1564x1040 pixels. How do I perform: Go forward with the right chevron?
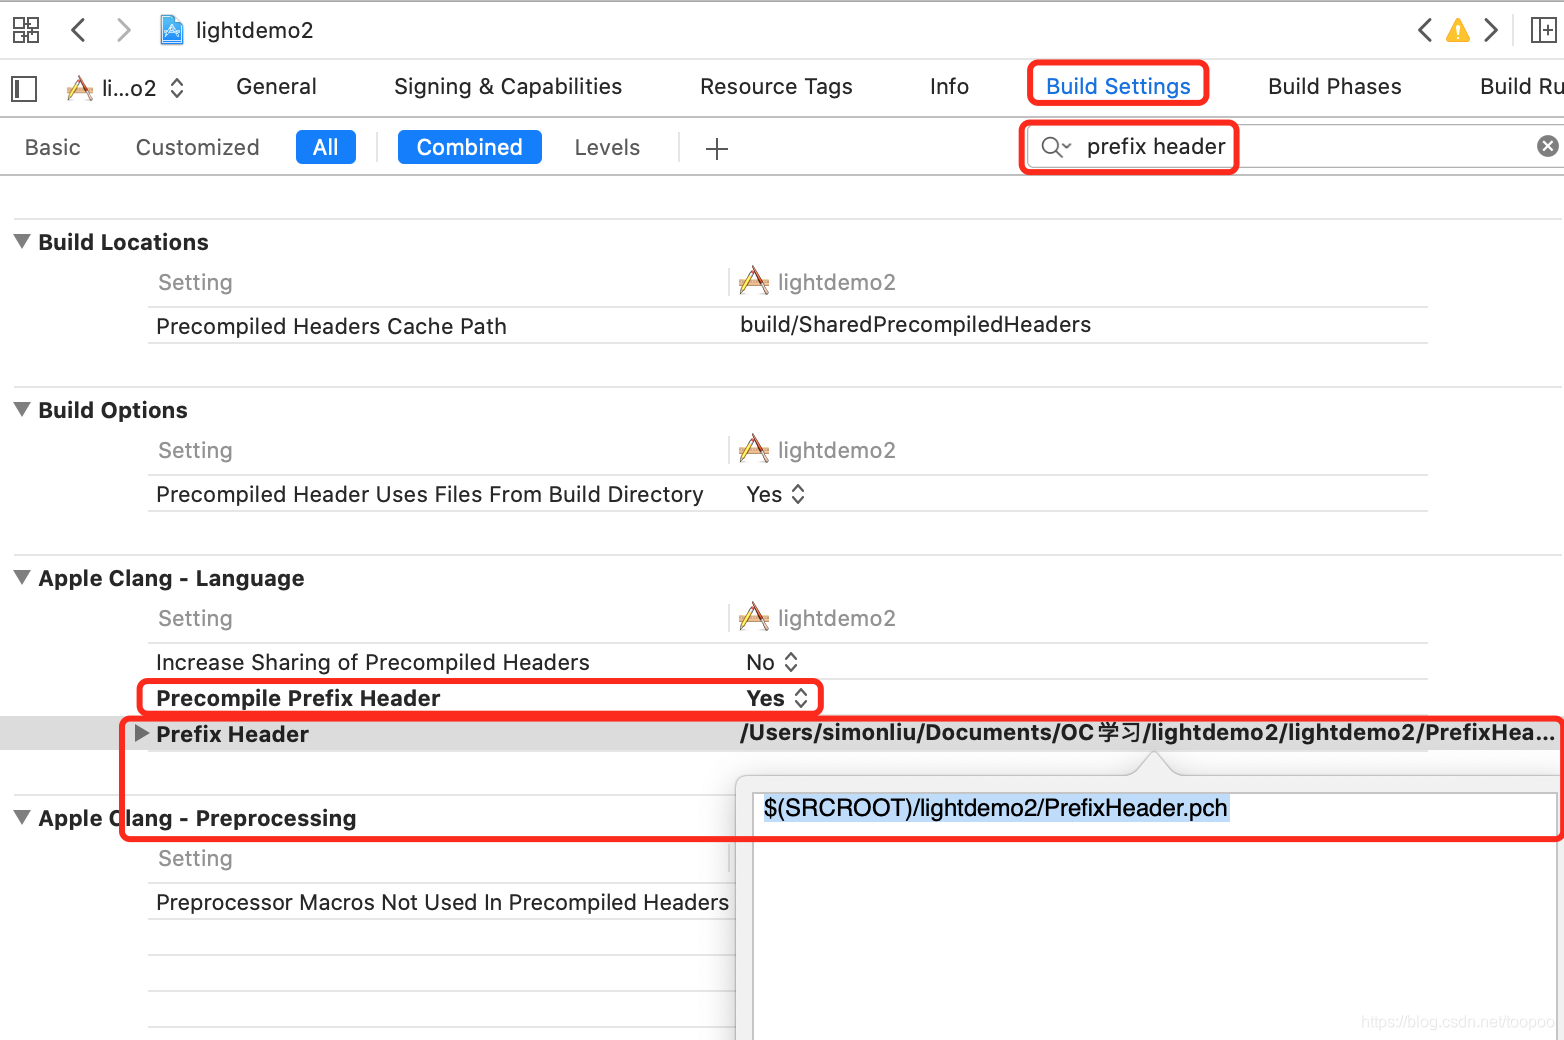[x=123, y=30]
